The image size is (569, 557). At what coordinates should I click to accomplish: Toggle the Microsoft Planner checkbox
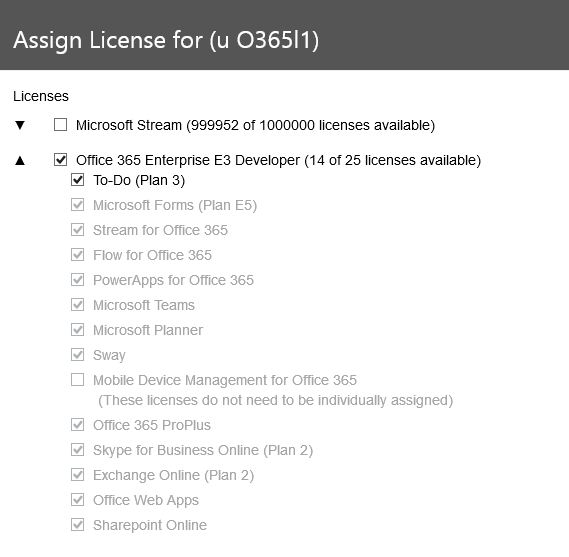coord(78,330)
